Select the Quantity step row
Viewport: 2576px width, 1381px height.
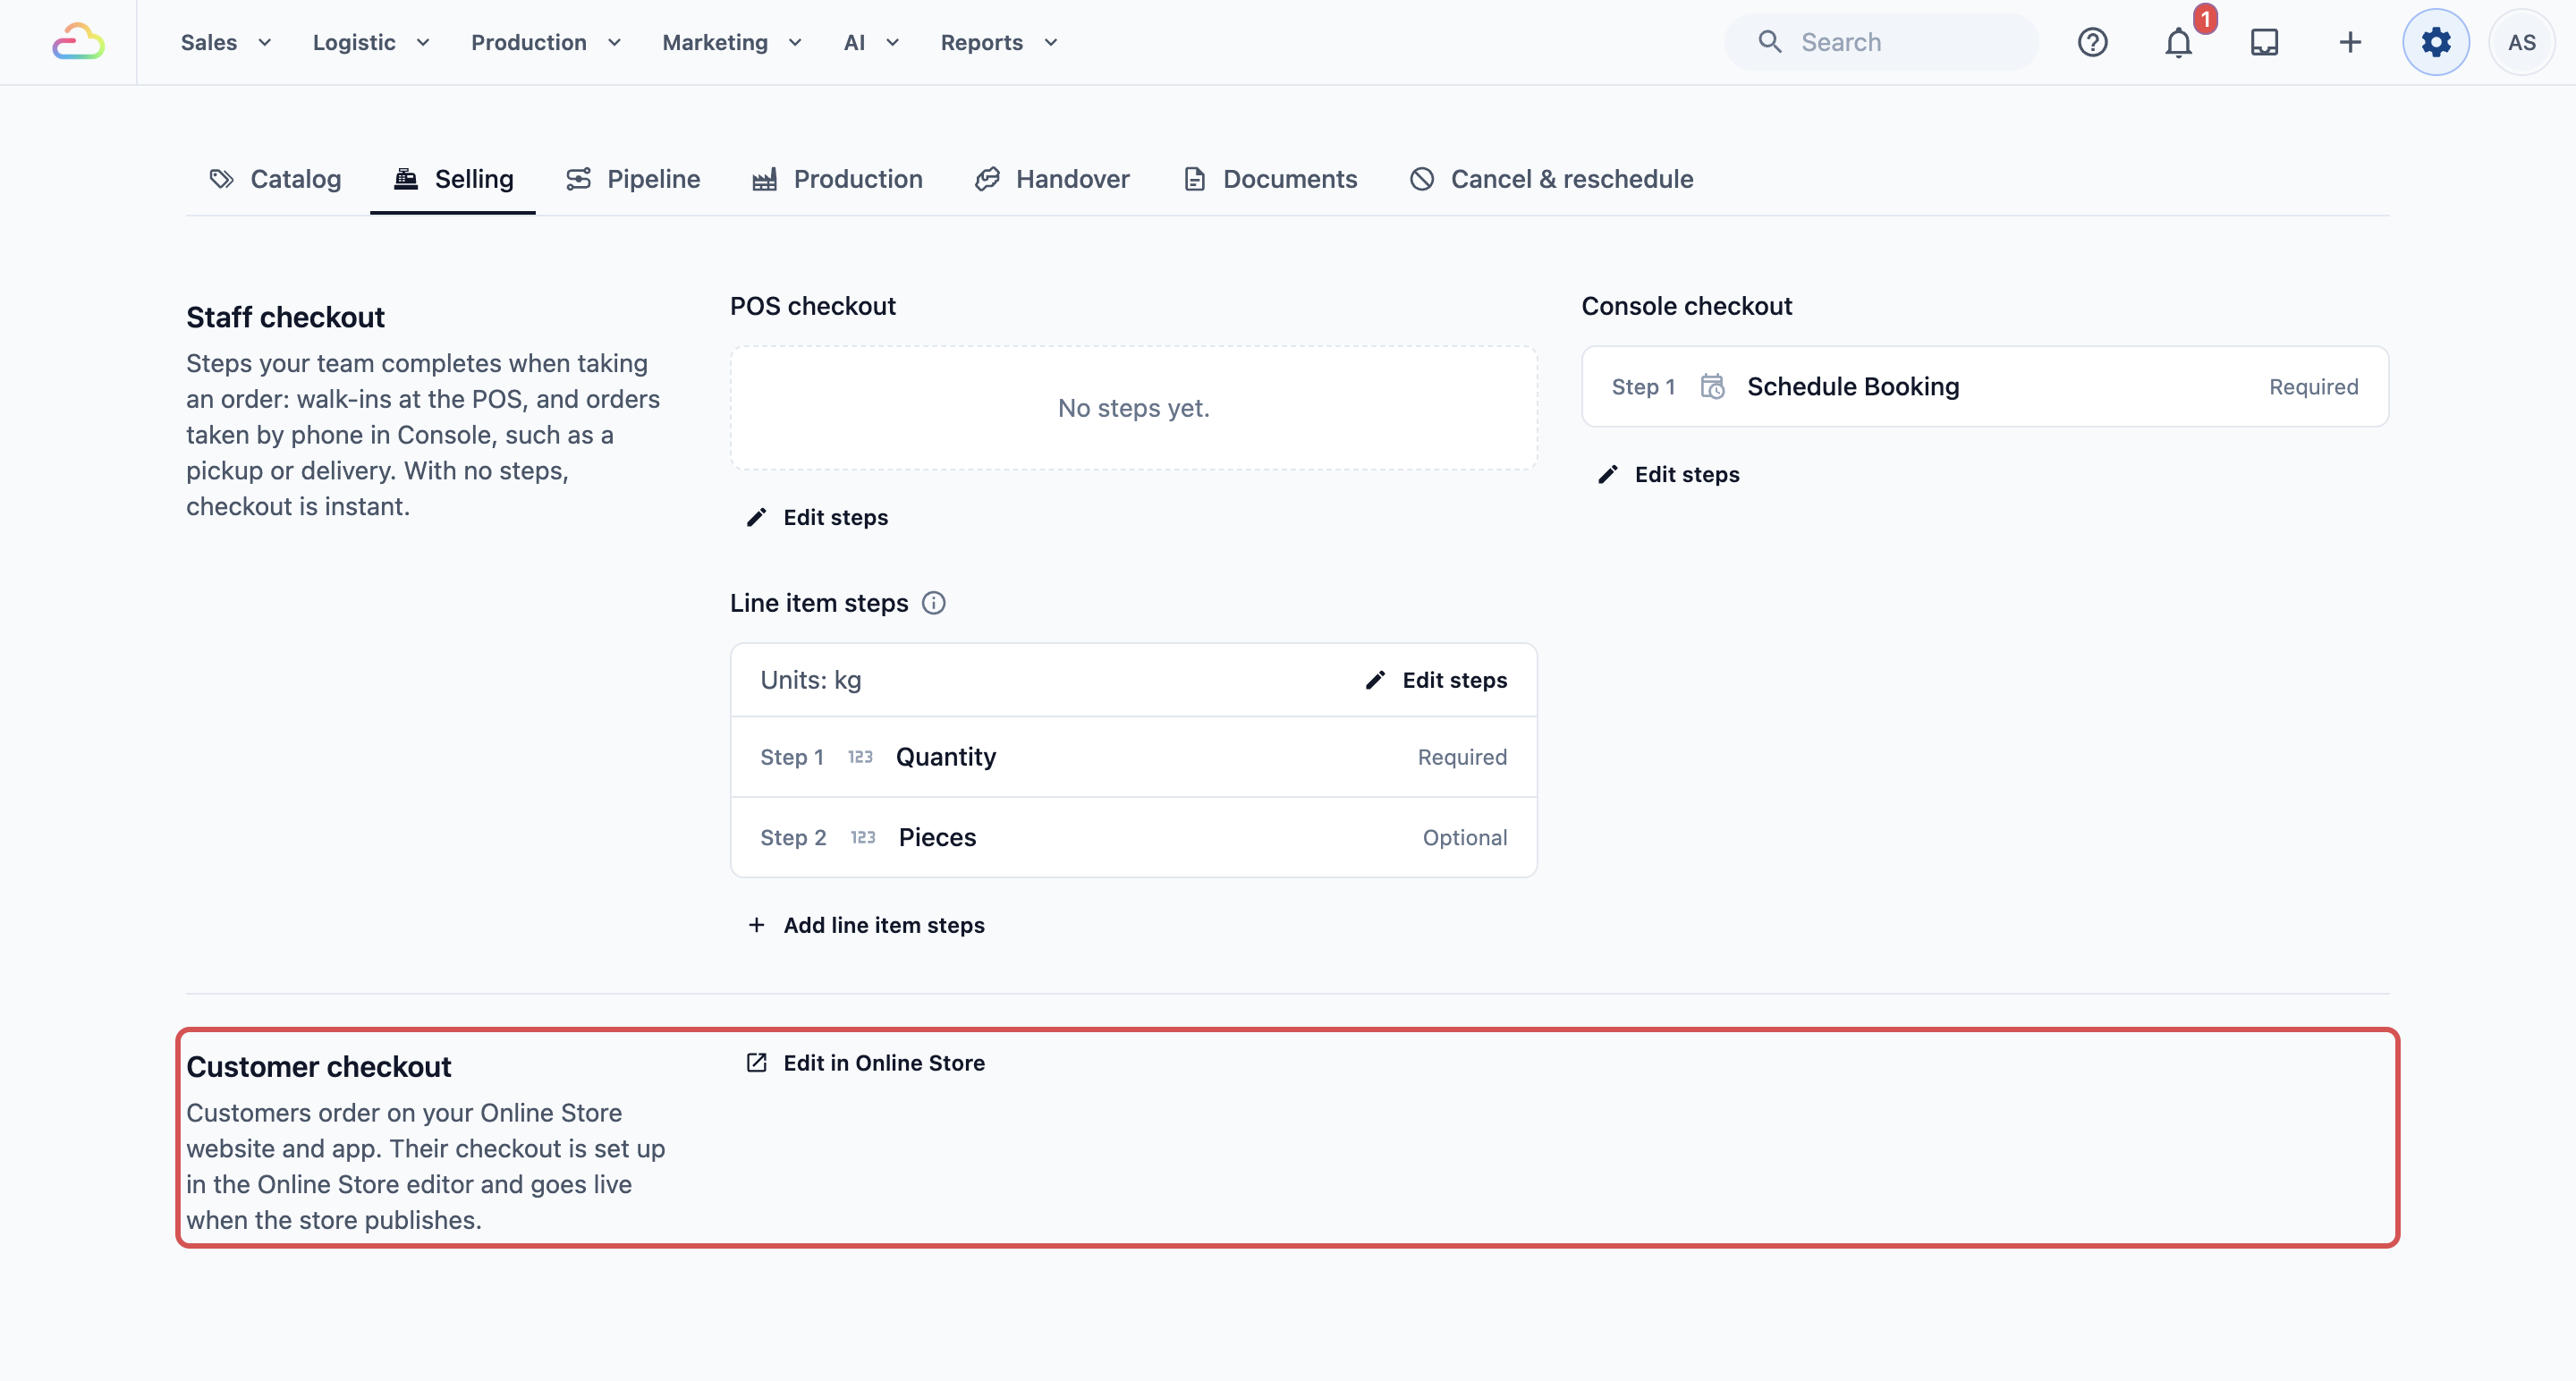click(1133, 757)
